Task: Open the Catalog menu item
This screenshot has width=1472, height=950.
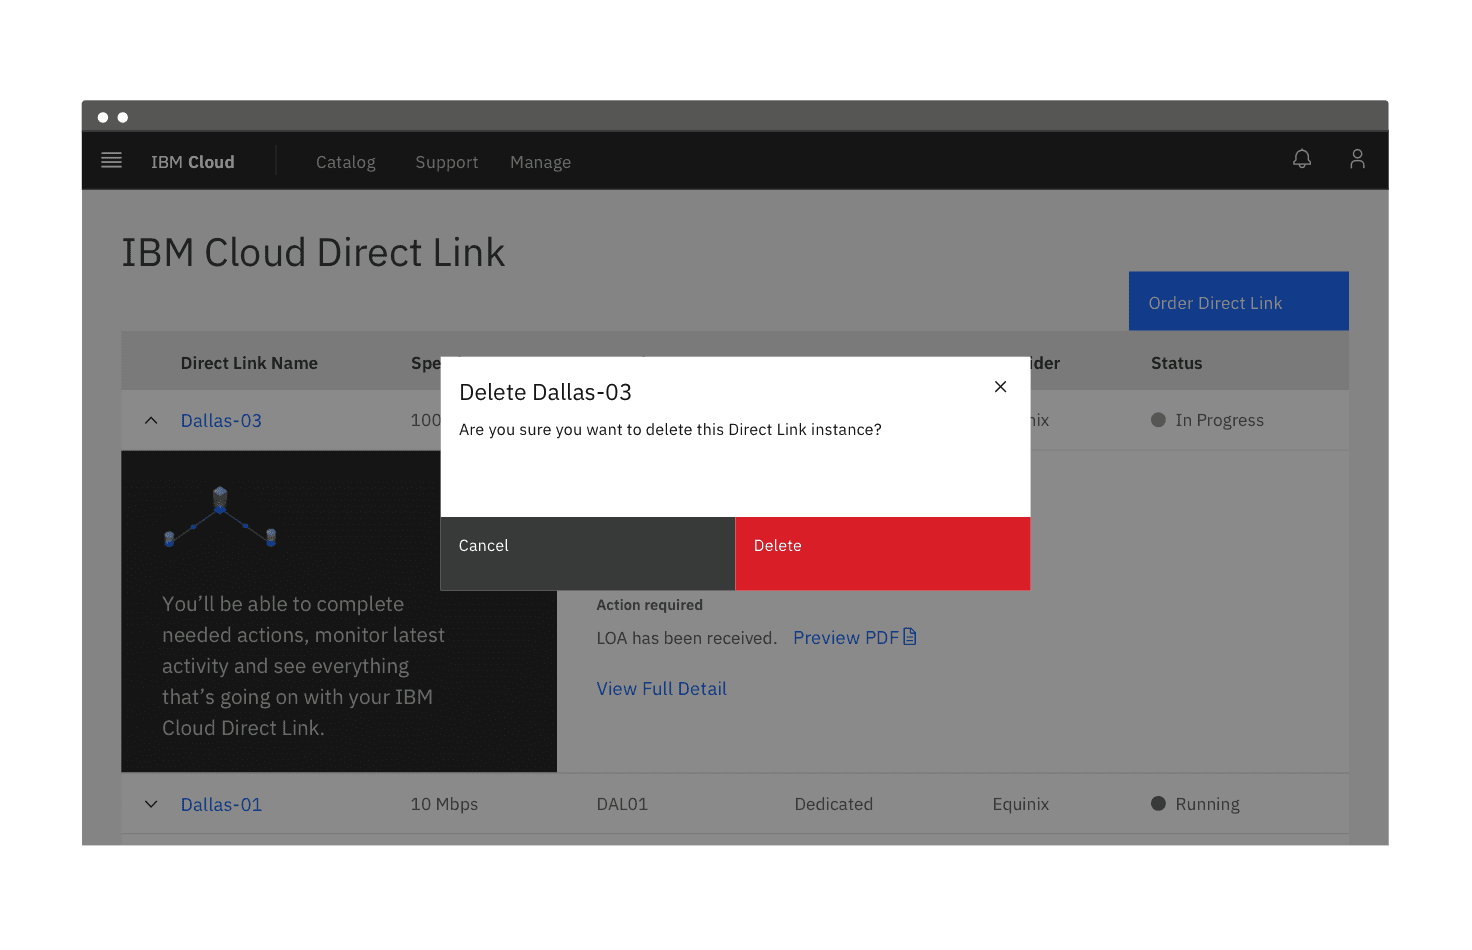Action: coord(345,161)
